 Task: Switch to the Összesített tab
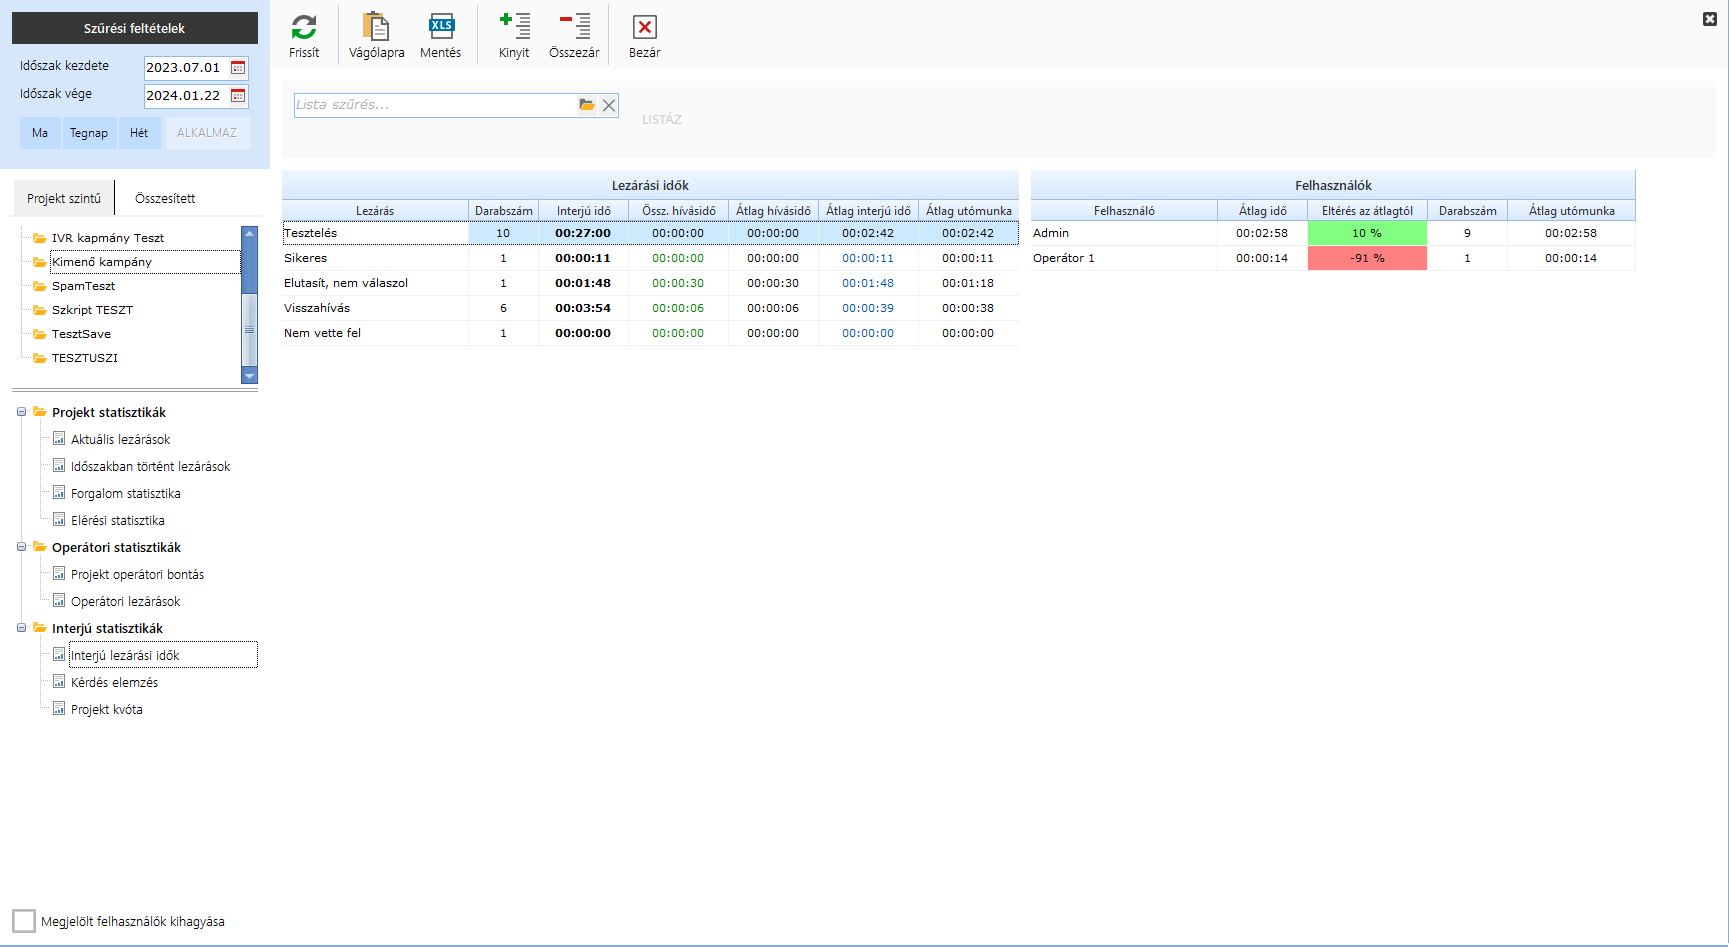(x=165, y=198)
